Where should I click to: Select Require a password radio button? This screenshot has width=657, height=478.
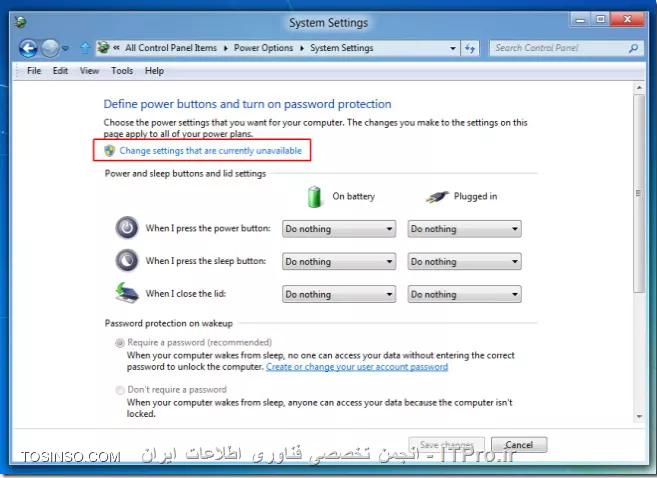pyautogui.click(x=120, y=343)
